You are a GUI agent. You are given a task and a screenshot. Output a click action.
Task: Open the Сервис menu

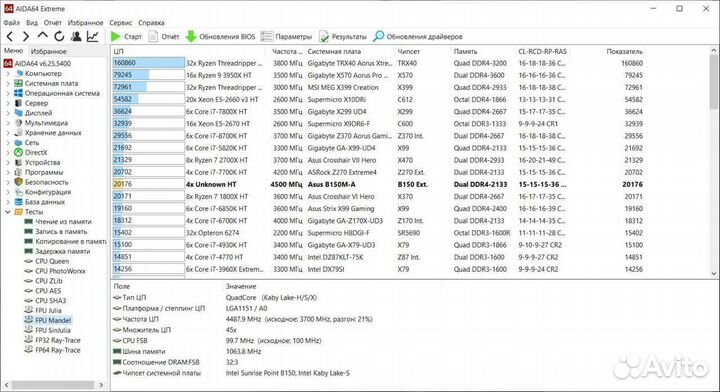[x=120, y=22]
